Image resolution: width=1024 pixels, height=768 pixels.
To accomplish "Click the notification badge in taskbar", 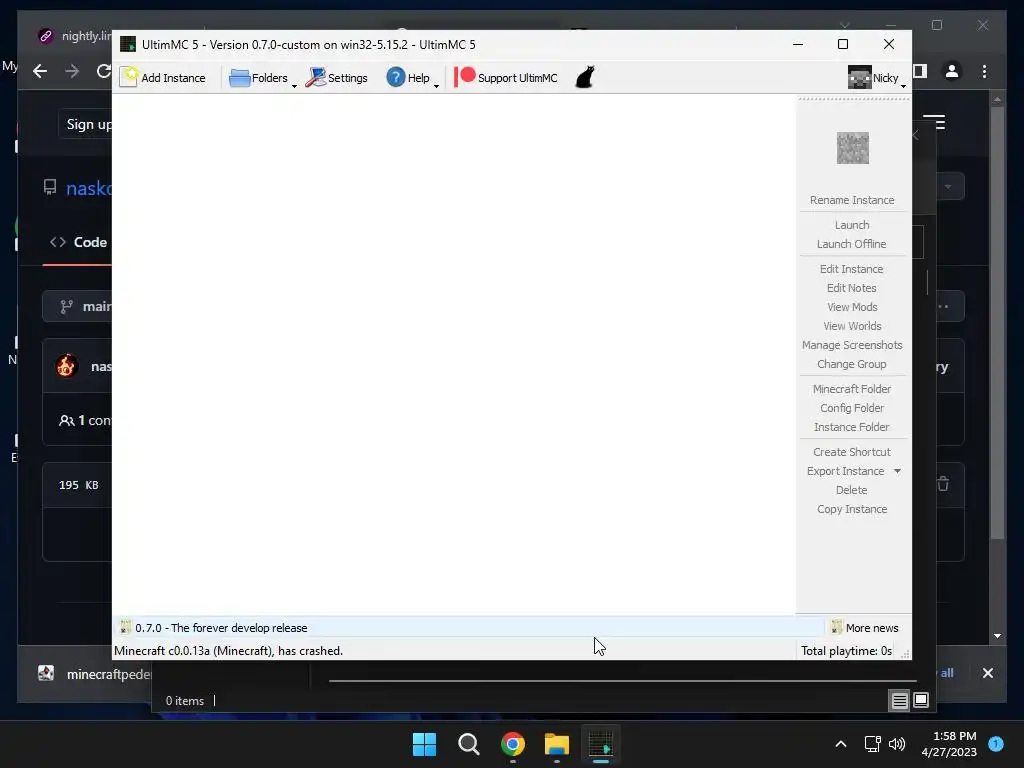I will [x=996, y=744].
